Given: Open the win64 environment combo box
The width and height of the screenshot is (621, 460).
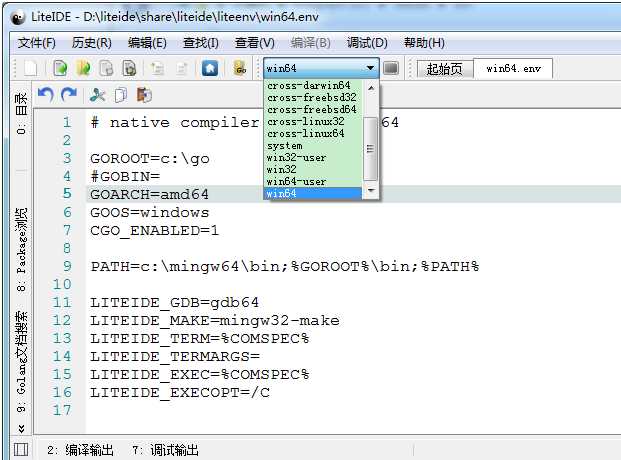Looking at the screenshot, I should (x=321, y=68).
